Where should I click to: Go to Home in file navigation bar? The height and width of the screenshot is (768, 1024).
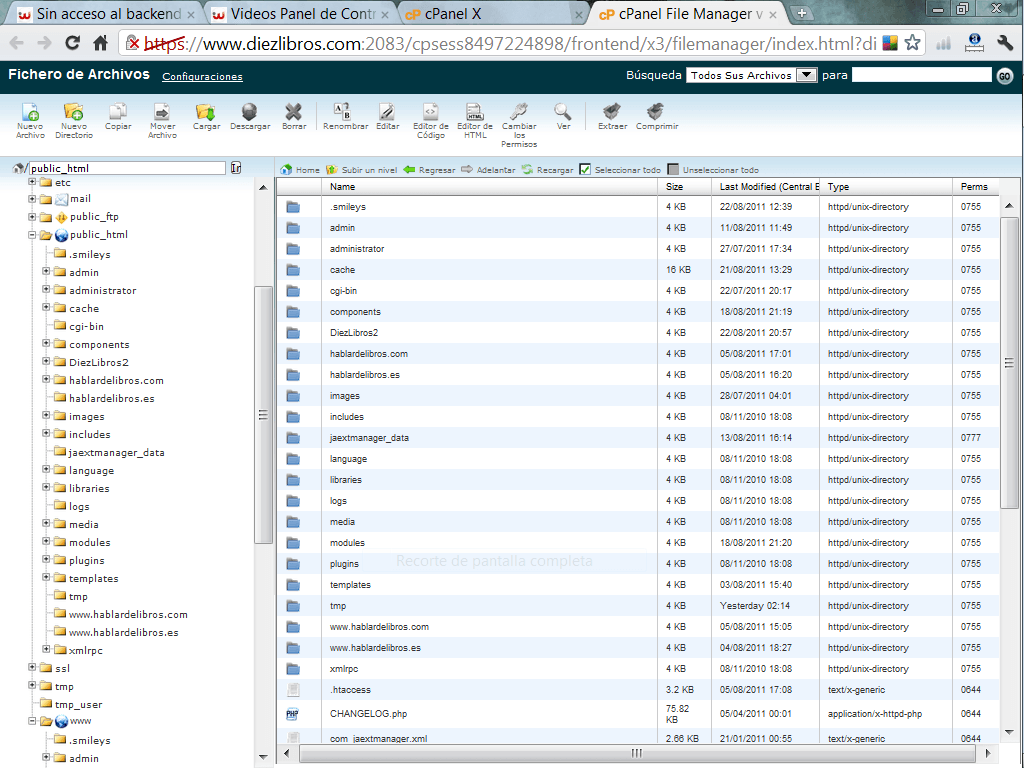(300, 170)
